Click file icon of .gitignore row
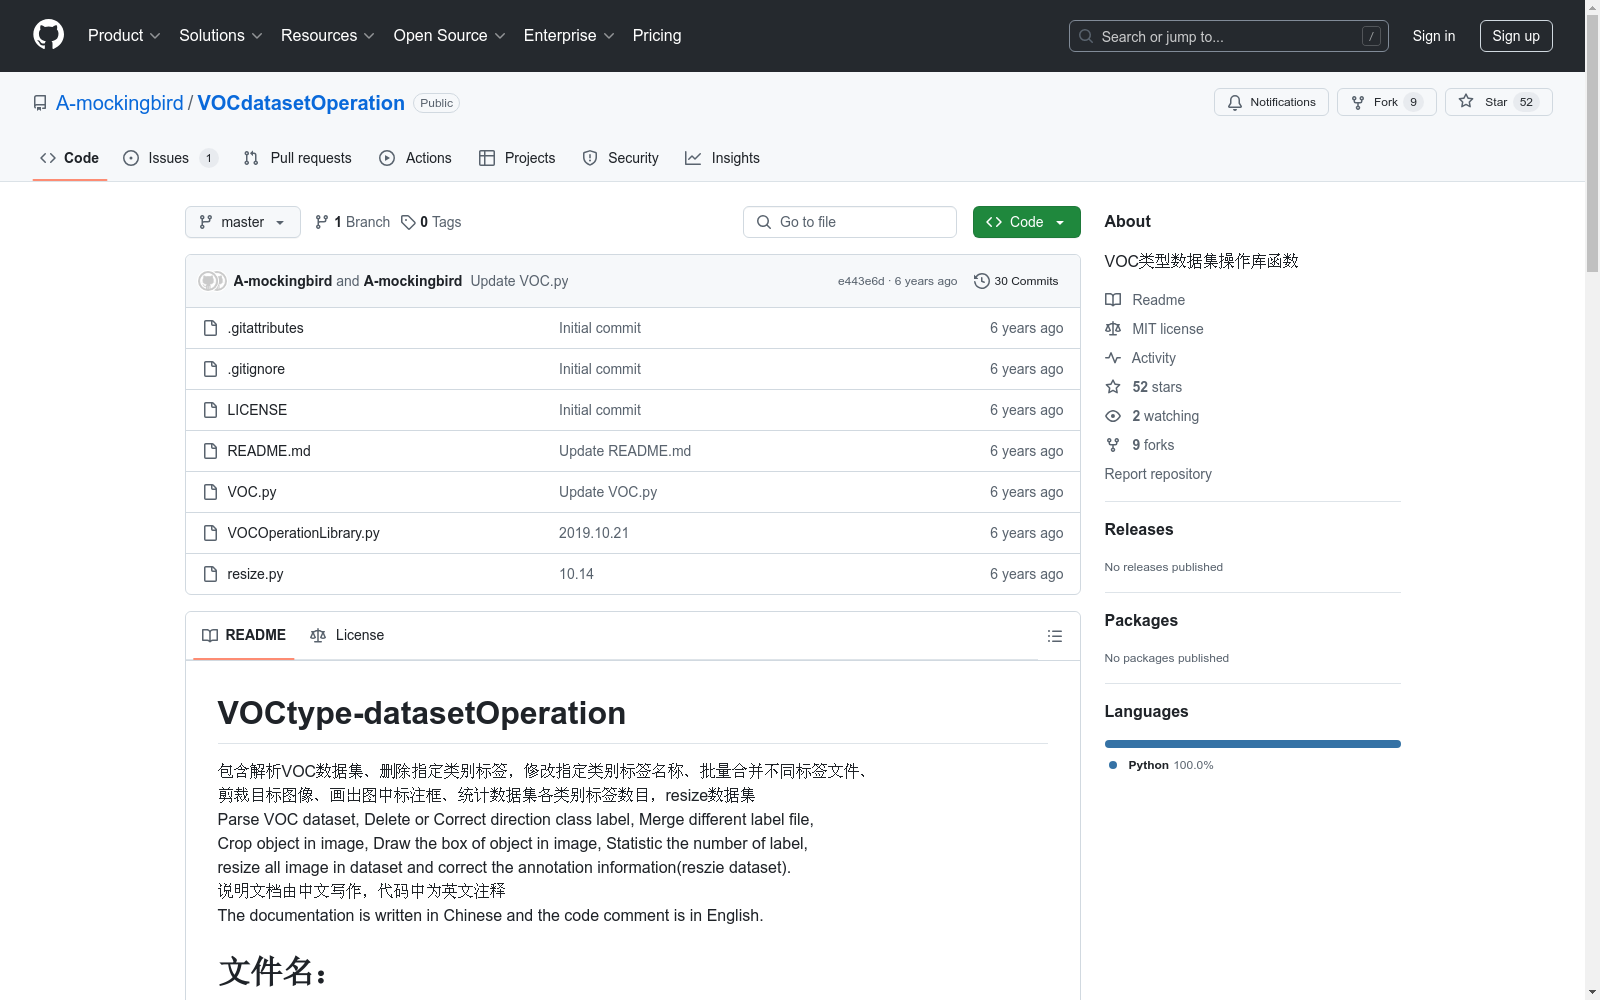Viewport: 1600px width, 1000px height. pos(210,369)
